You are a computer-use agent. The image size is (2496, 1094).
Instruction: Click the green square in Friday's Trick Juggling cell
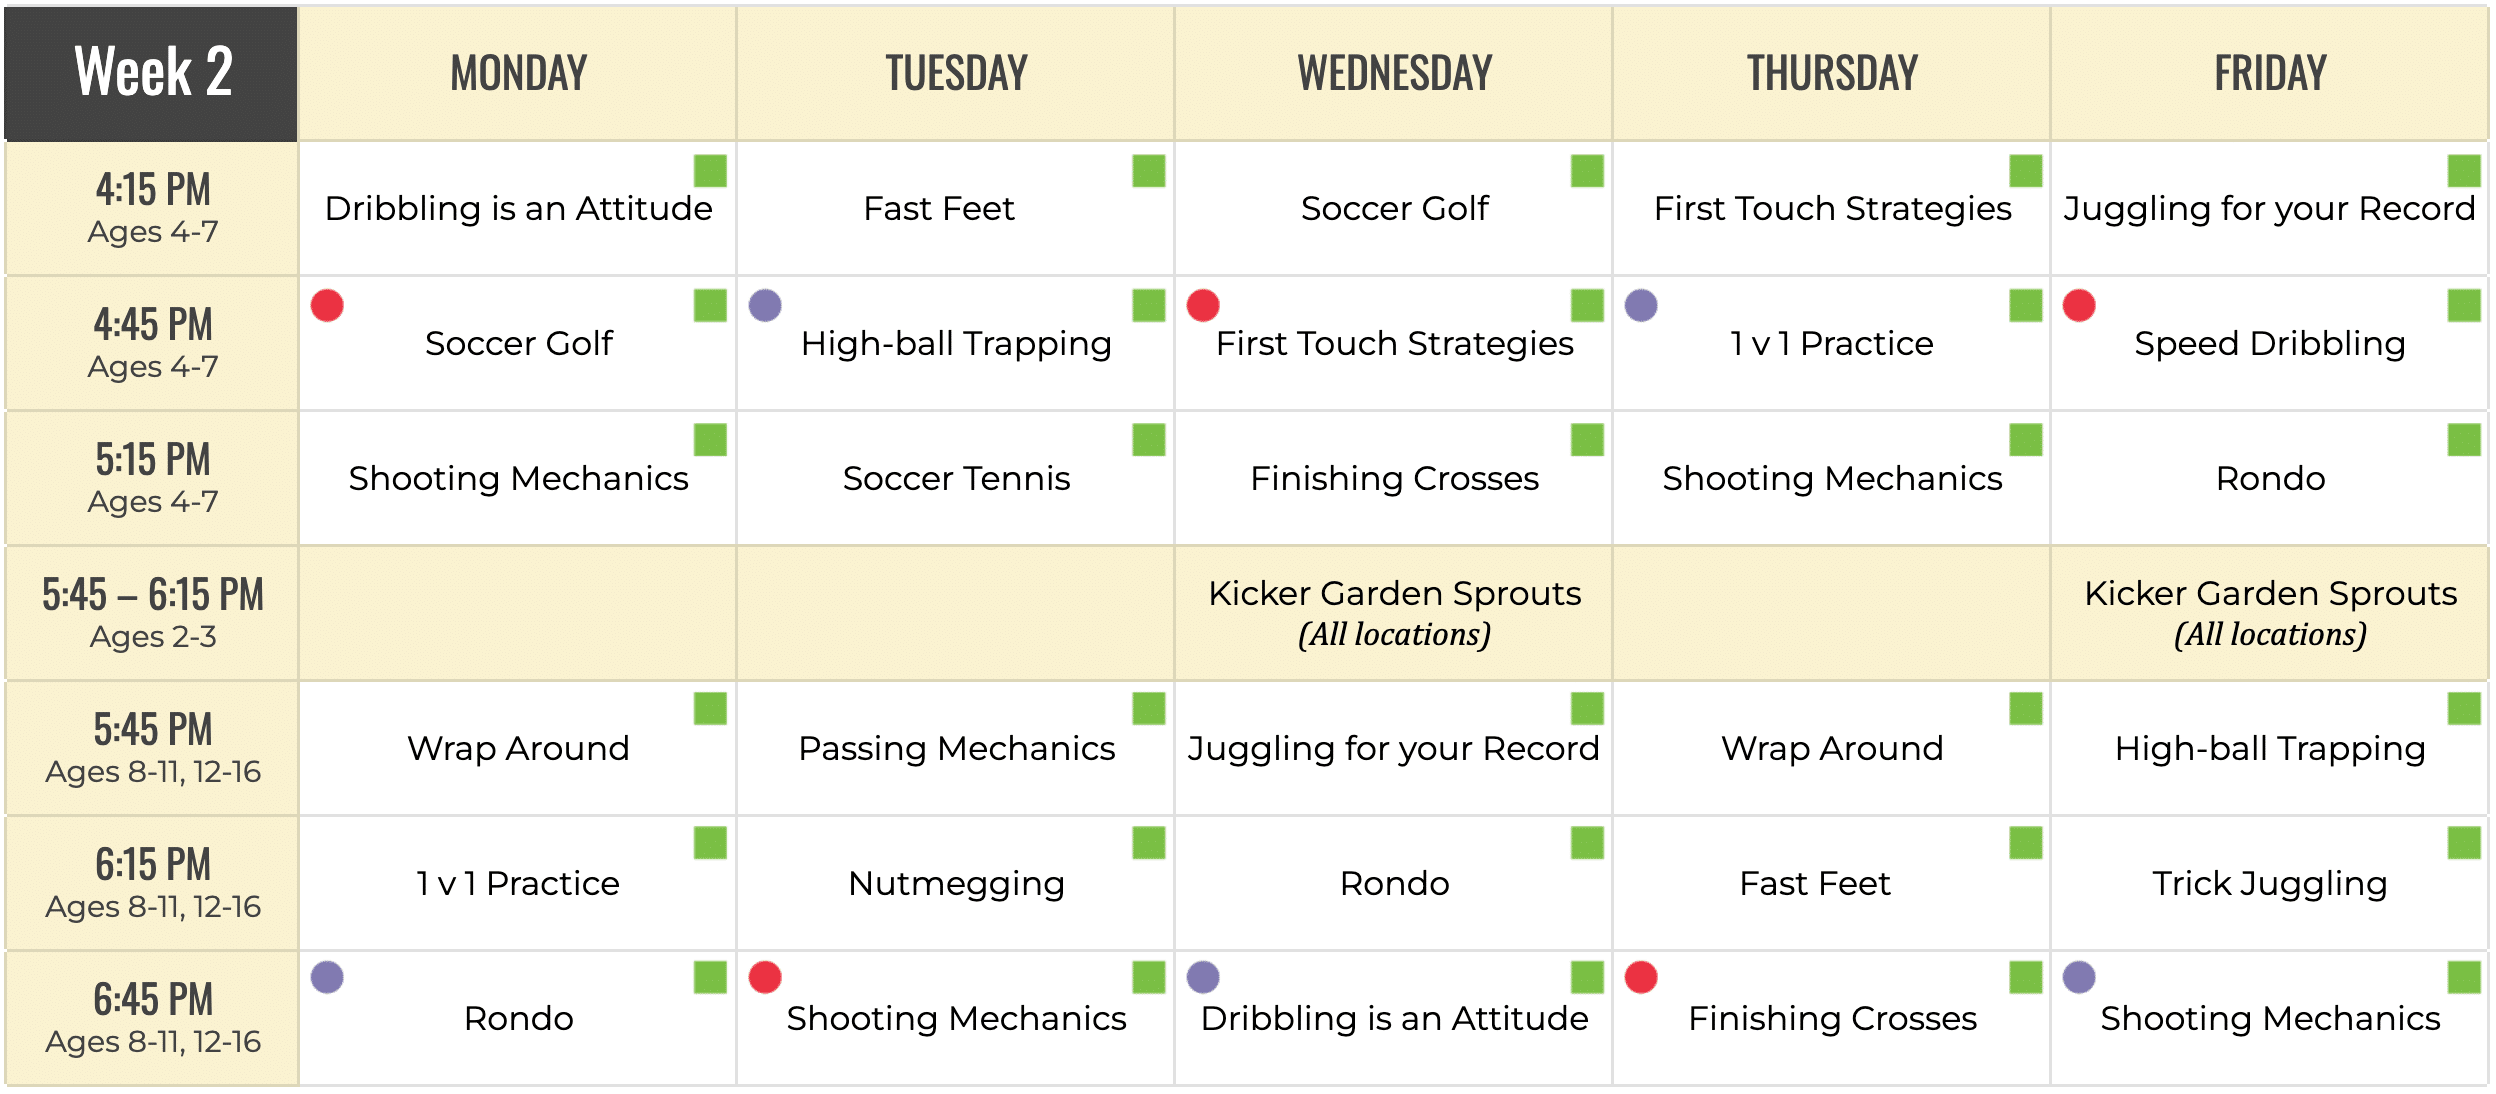pos(2464,843)
